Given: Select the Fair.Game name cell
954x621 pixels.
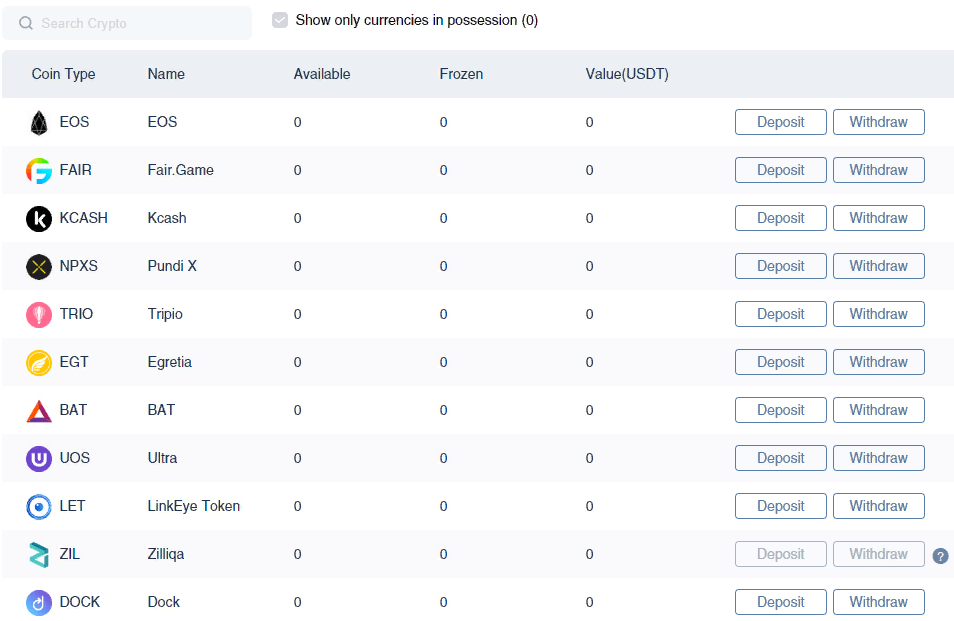Looking at the screenshot, I should tap(181, 170).
